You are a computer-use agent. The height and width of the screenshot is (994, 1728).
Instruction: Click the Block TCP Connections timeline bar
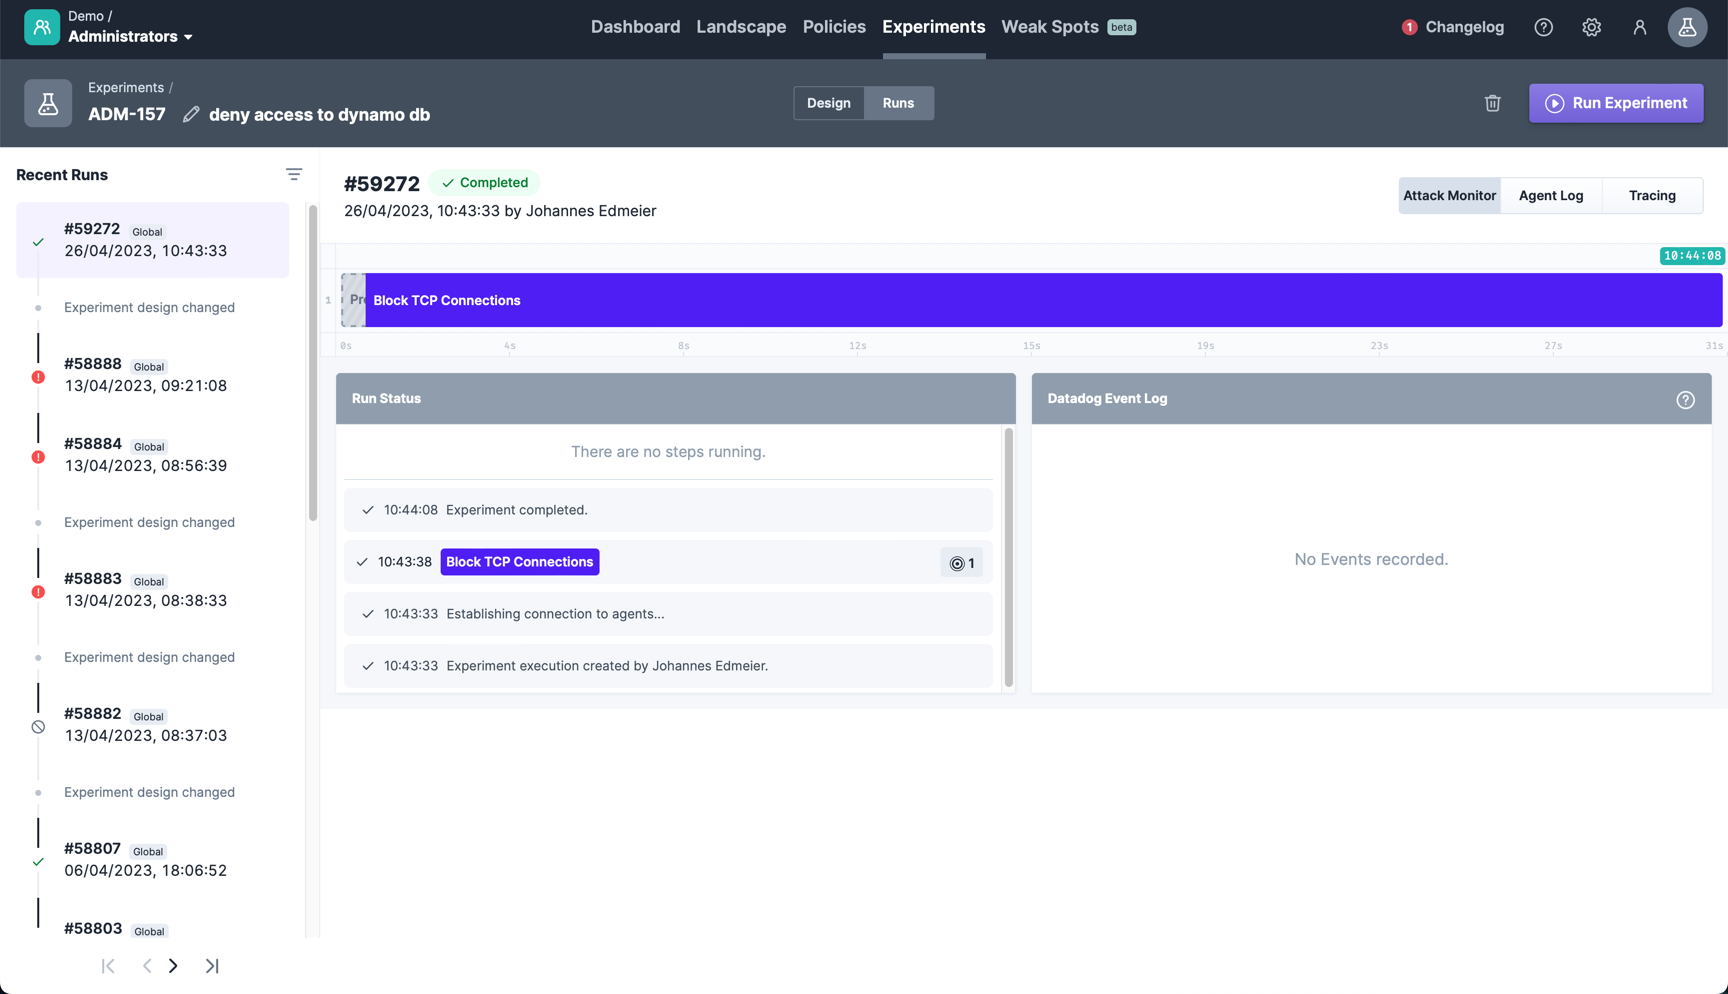tap(1040, 300)
